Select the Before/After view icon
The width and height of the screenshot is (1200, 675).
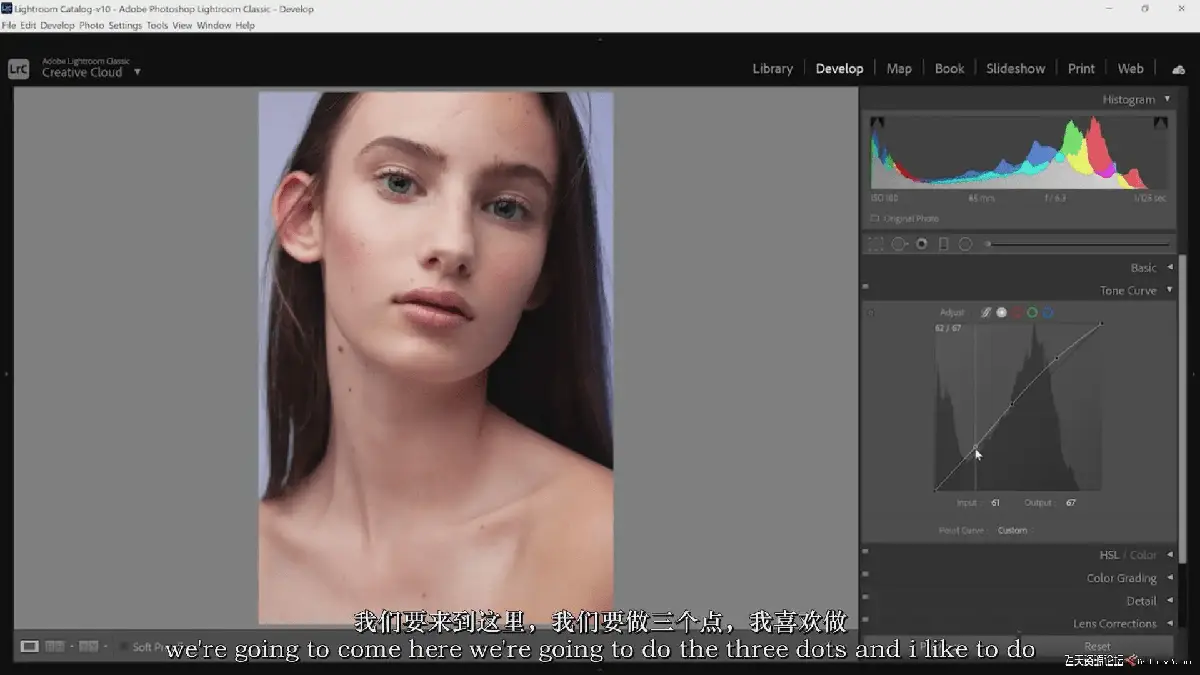(x=88, y=647)
